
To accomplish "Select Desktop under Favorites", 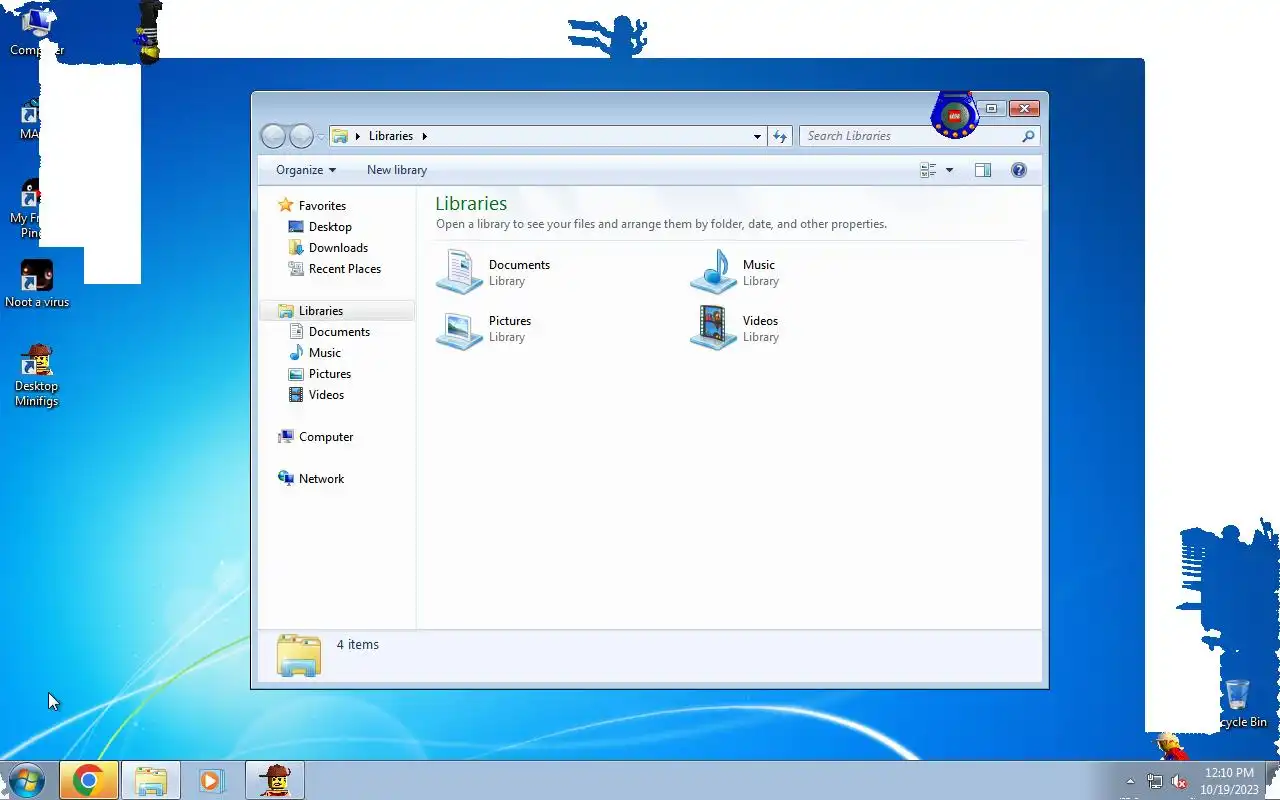I will tap(330, 227).
